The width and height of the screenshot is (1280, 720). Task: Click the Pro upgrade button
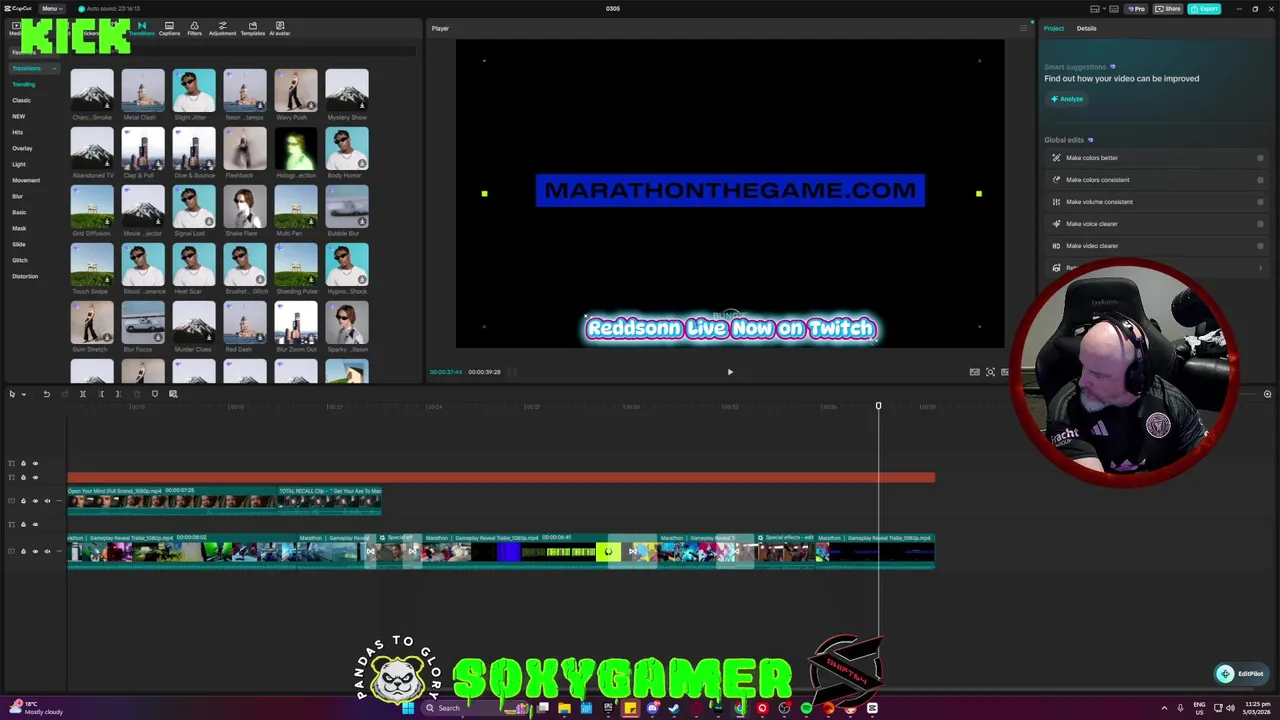tap(1136, 9)
